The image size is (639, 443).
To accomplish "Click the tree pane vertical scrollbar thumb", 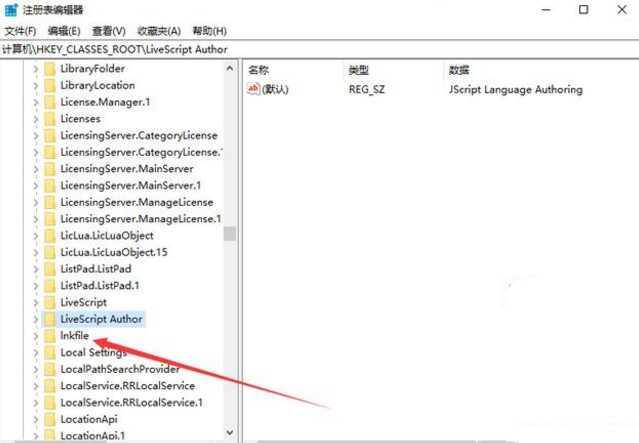I will tap(230, 234).
